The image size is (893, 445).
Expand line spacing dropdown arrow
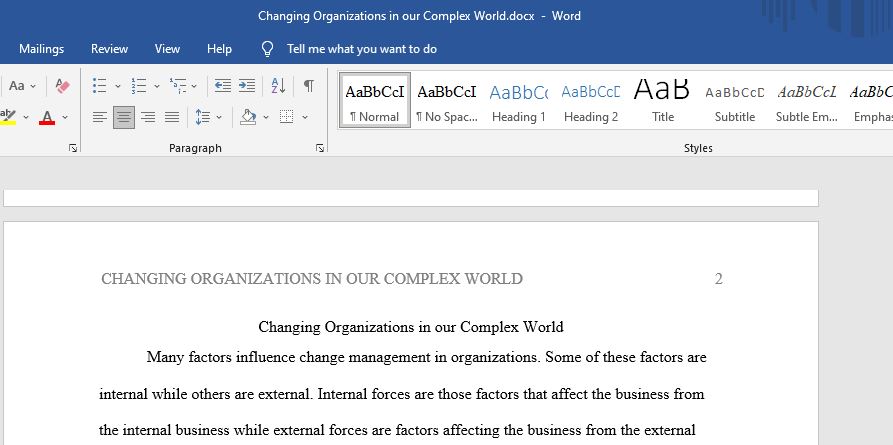tap(219, 117)
